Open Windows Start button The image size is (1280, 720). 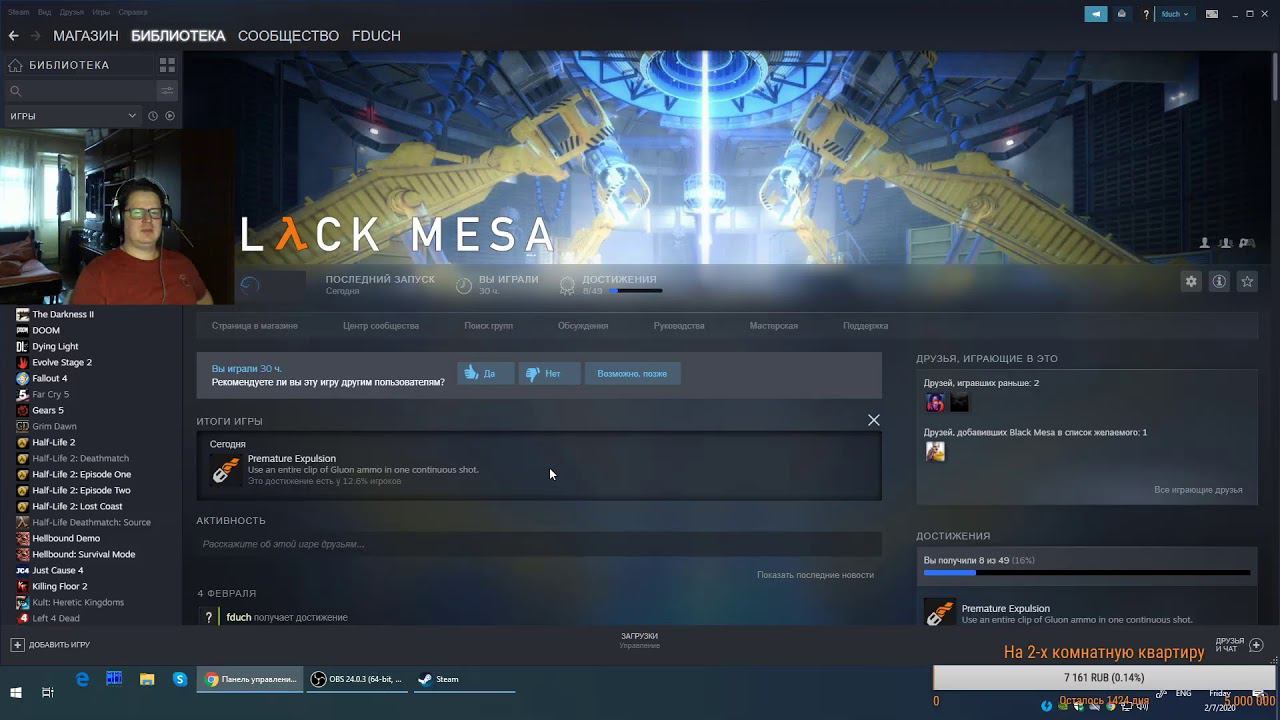click(16, 692)
